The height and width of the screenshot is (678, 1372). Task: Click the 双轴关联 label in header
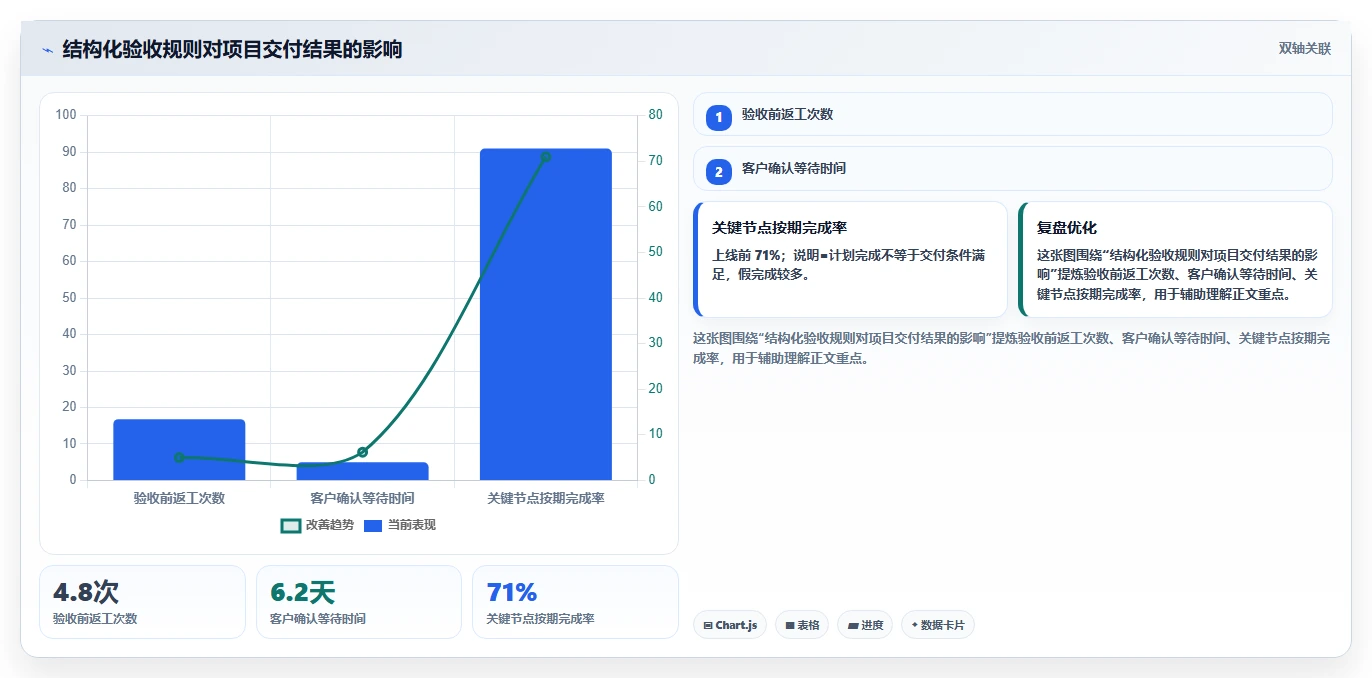[1305, 49]
